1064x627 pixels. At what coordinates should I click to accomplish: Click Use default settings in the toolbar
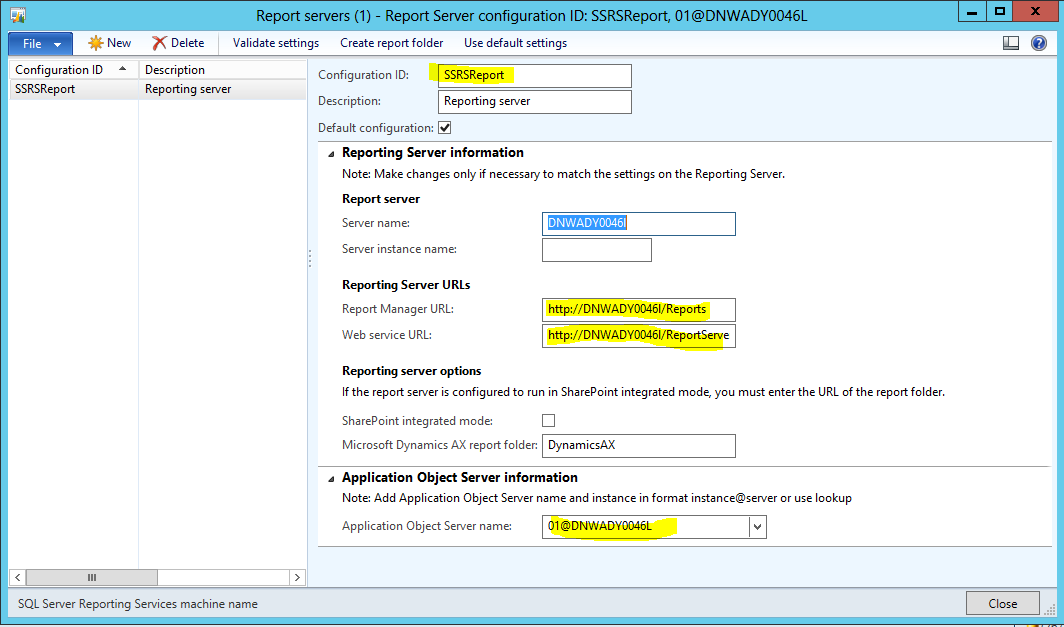tap(515, 43)
